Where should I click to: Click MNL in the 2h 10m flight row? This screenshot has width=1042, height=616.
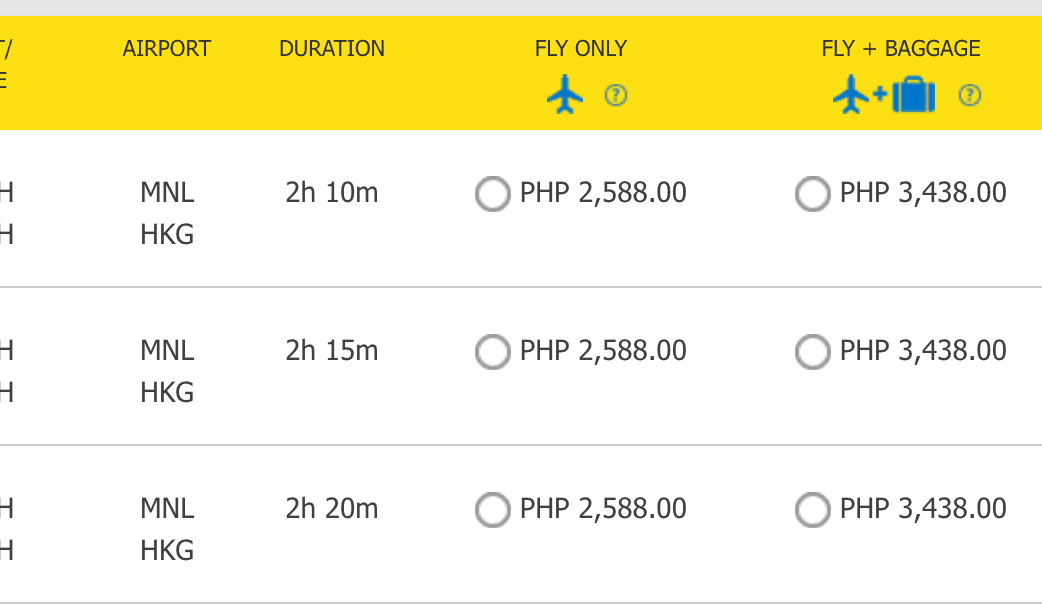[x=167, y=193]
